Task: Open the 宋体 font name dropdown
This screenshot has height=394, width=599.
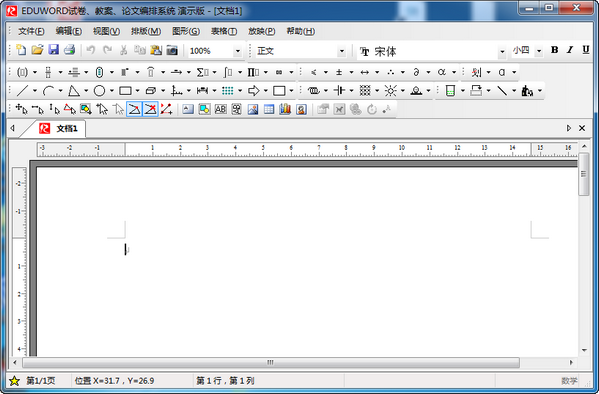Action: (502, 51)
